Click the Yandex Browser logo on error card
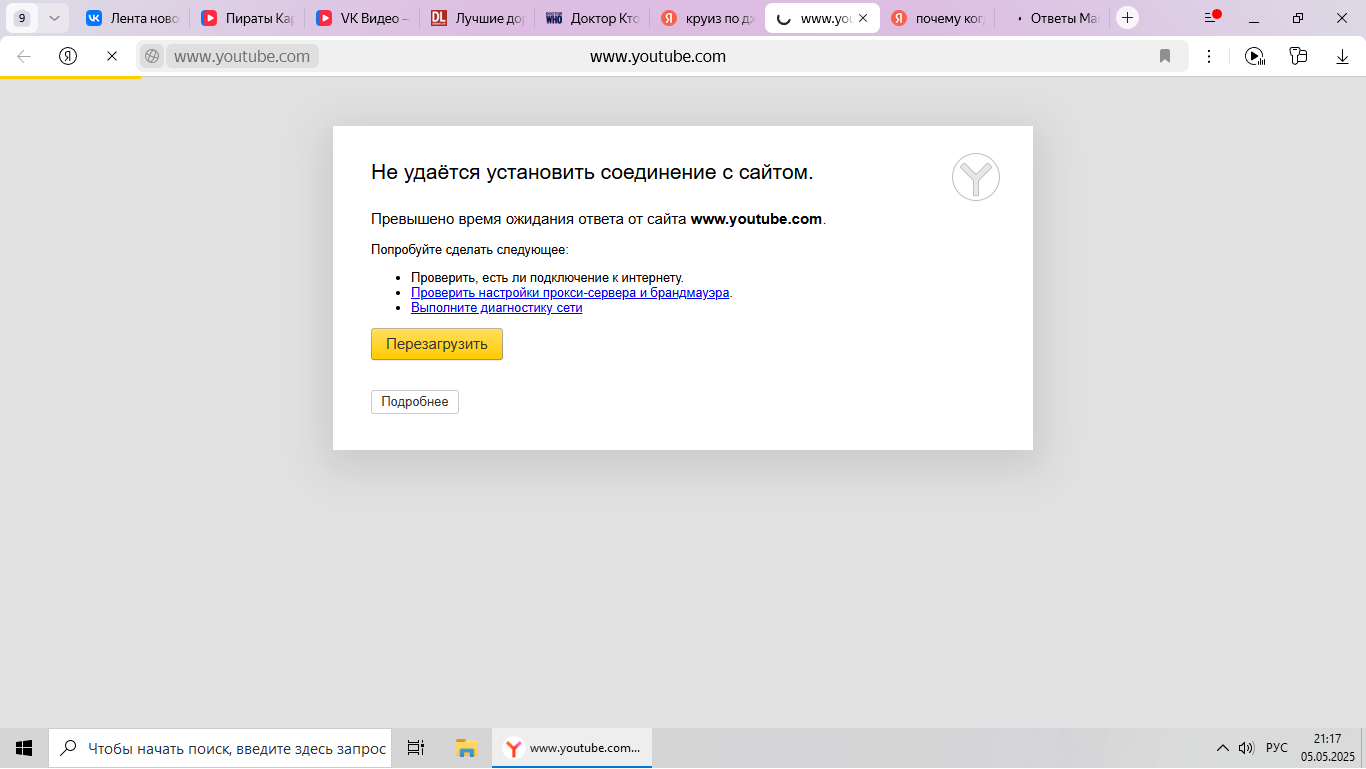Screen dimensions: 1366x769 click(x=976, y=177)
